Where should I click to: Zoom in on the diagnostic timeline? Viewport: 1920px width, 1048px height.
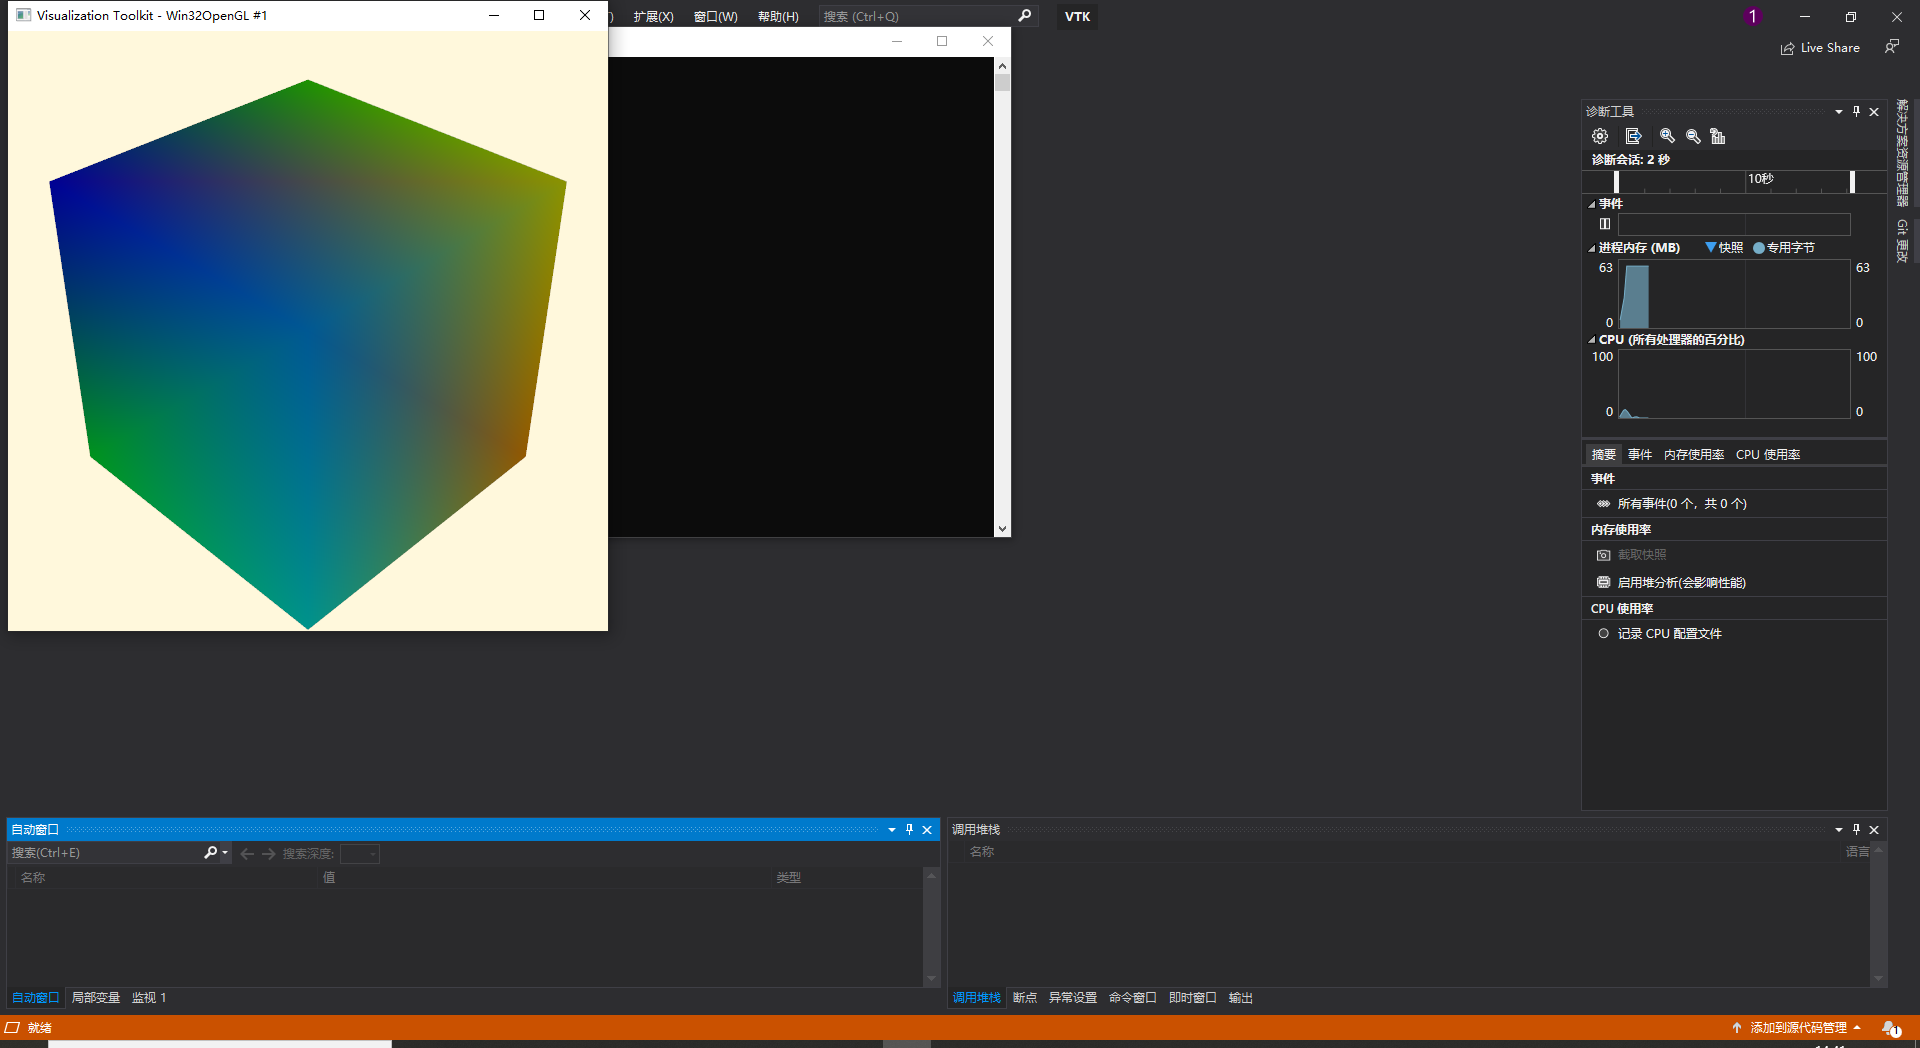click(1667, 136)
